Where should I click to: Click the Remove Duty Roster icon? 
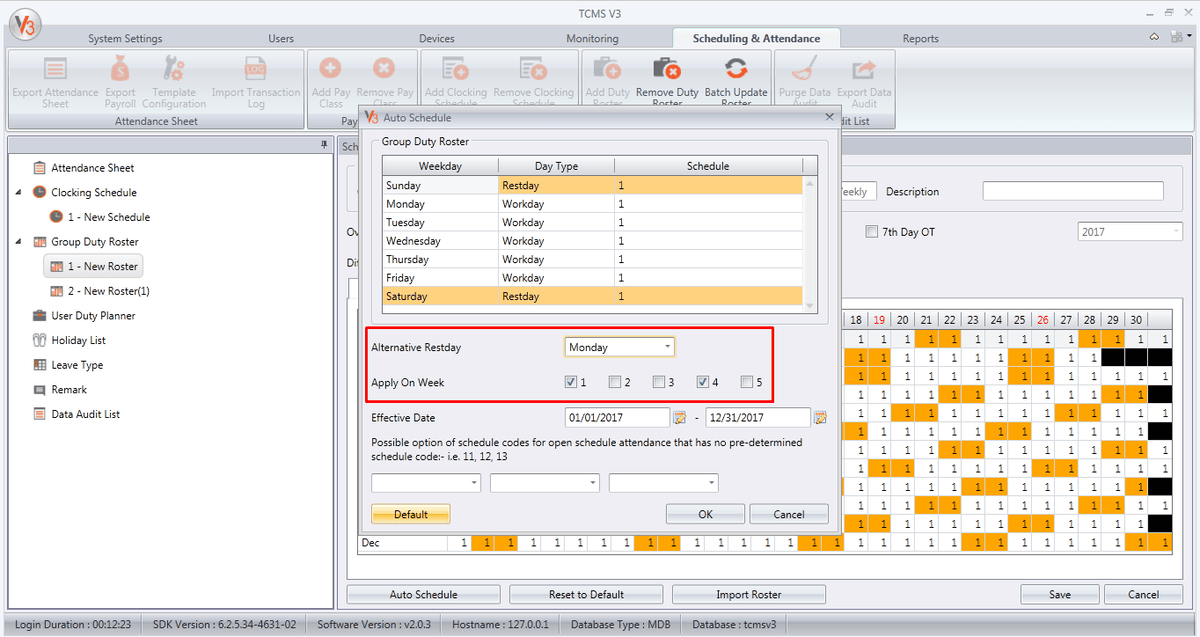667,70
